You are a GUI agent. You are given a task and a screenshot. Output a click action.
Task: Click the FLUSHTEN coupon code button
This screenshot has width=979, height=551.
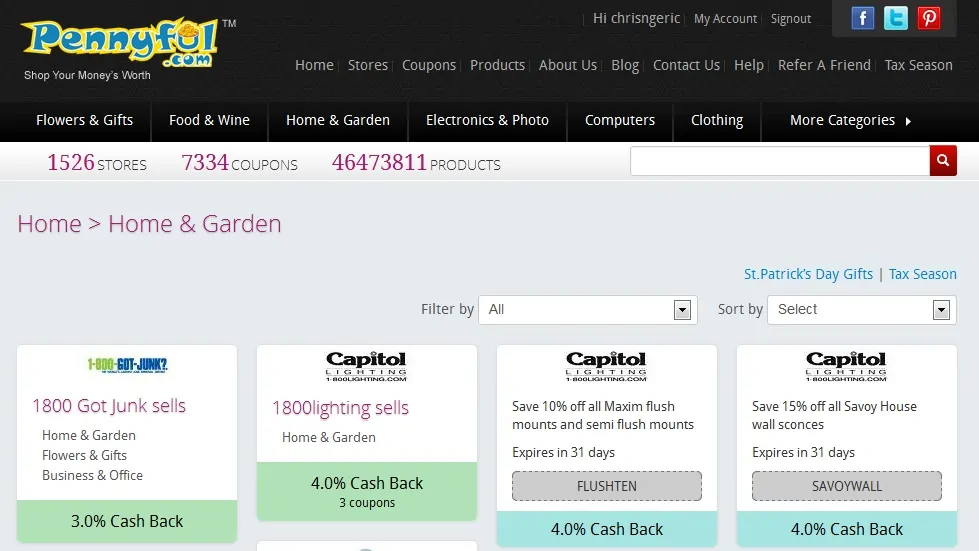coord(606,486)
